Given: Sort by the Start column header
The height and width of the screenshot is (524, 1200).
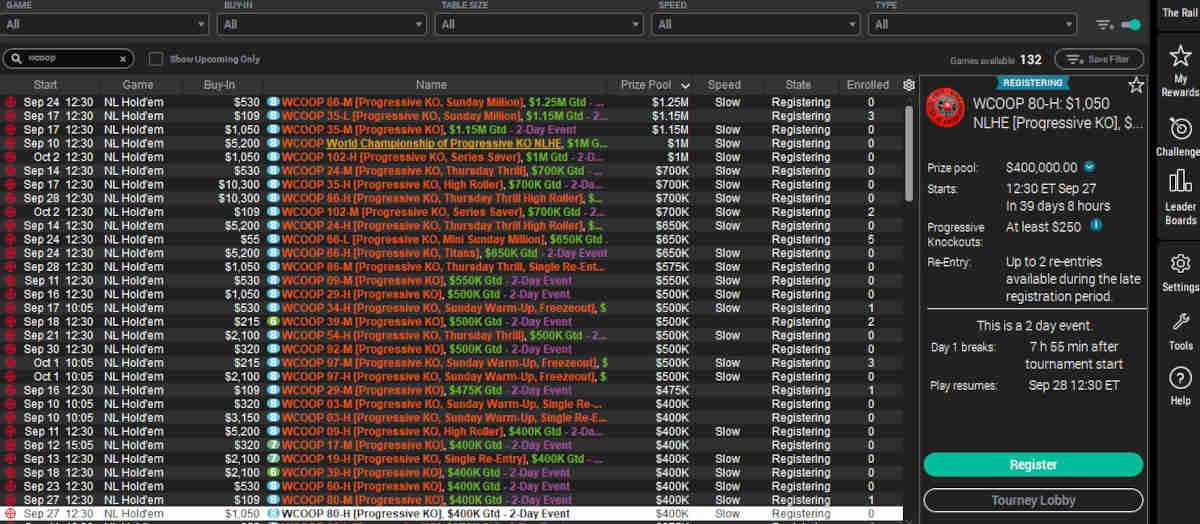Looking at the screenshot, I should tap(45, 85).
